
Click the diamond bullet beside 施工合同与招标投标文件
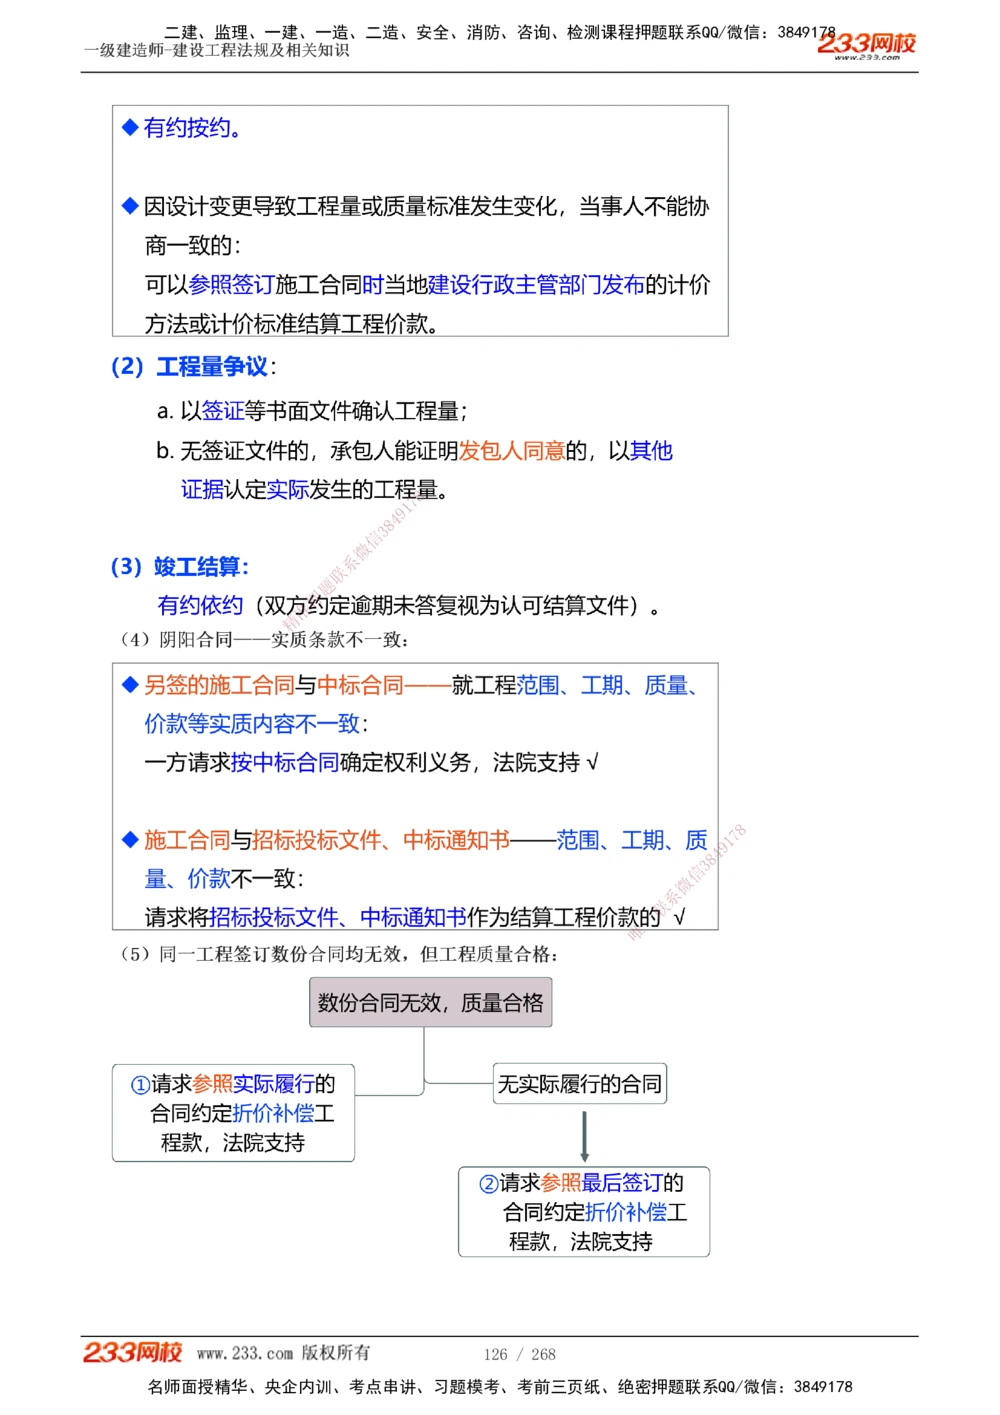pyautogui.click(x=129, y=840)
